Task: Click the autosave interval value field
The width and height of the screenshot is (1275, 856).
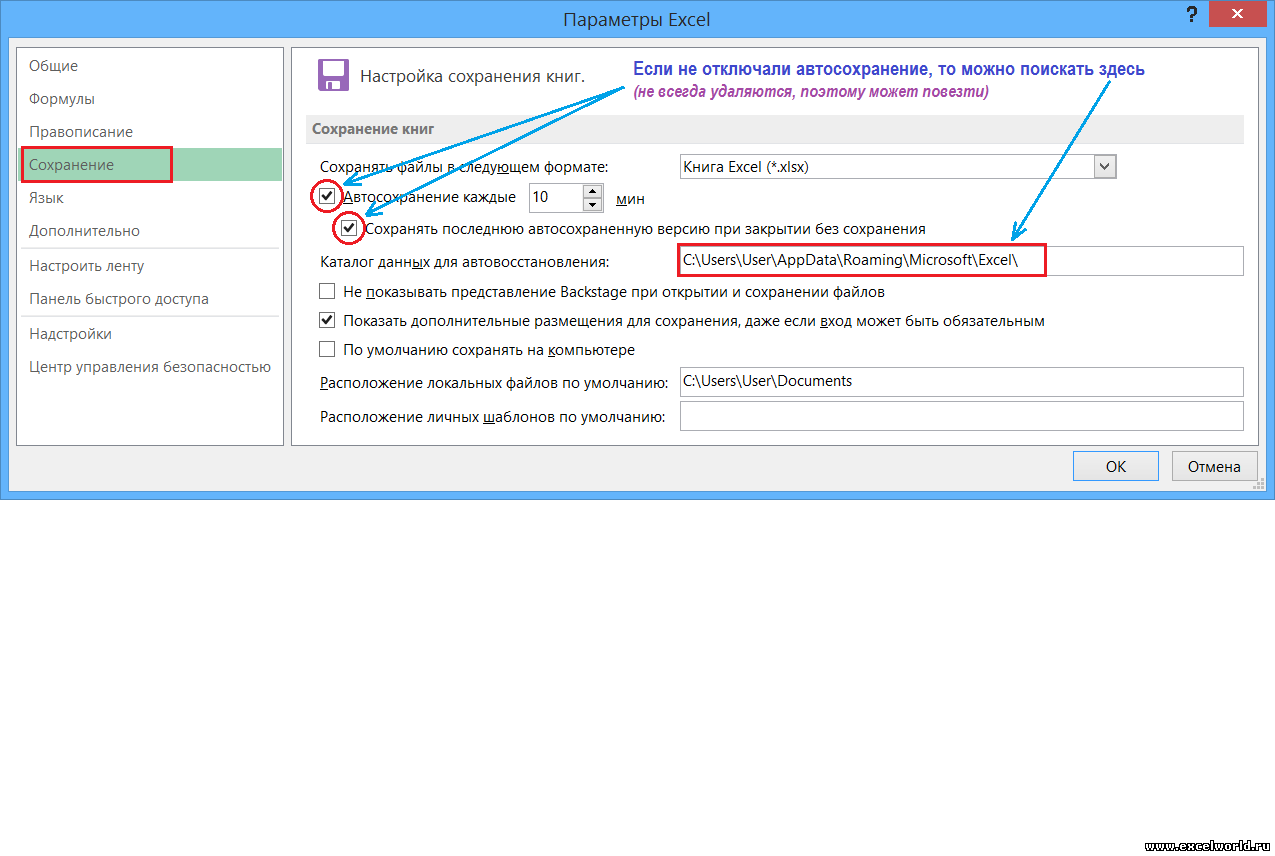Action: (x=556, y=198)
